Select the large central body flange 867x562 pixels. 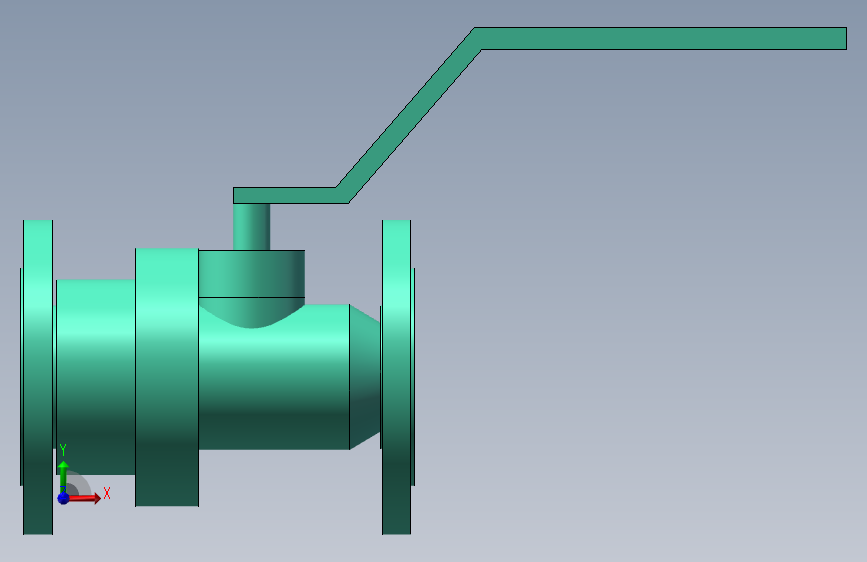pos(167,377)
